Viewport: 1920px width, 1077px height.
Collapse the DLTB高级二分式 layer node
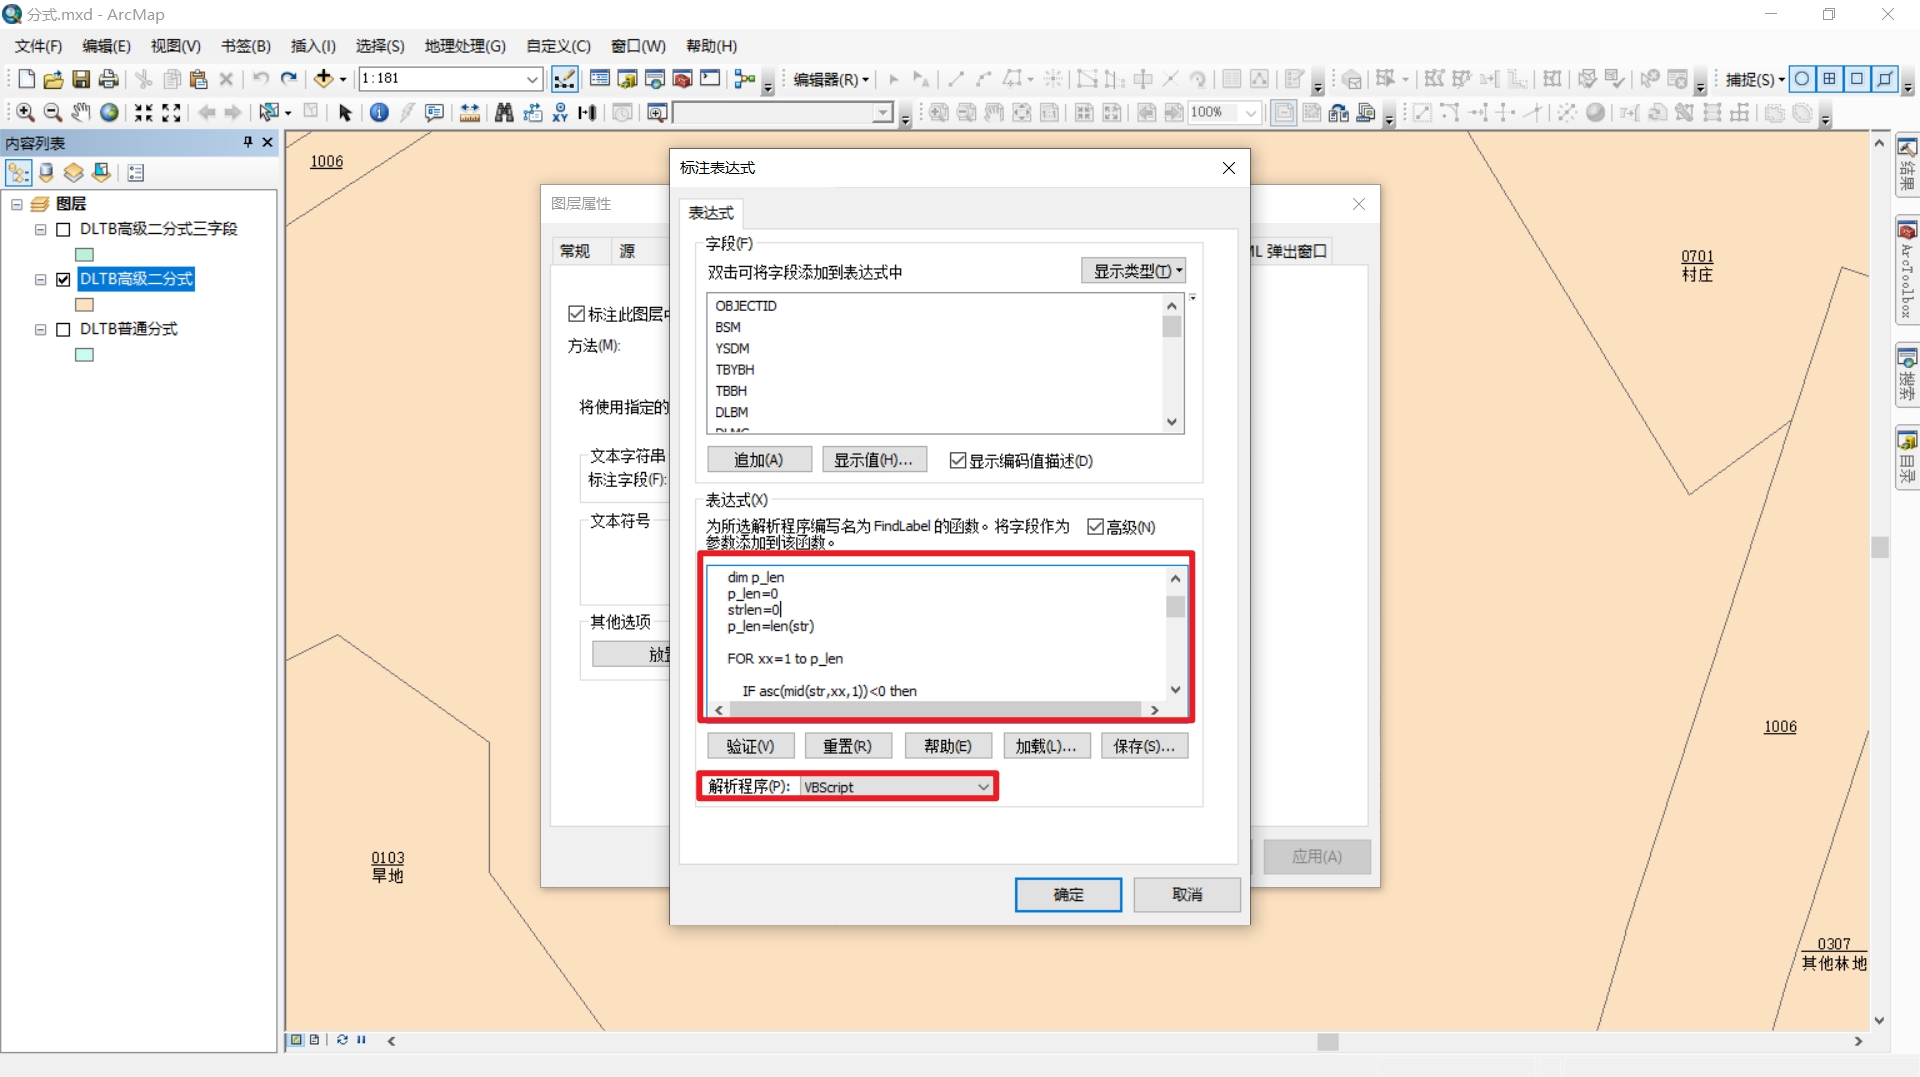pyautogui.click(x=41, y=279)
